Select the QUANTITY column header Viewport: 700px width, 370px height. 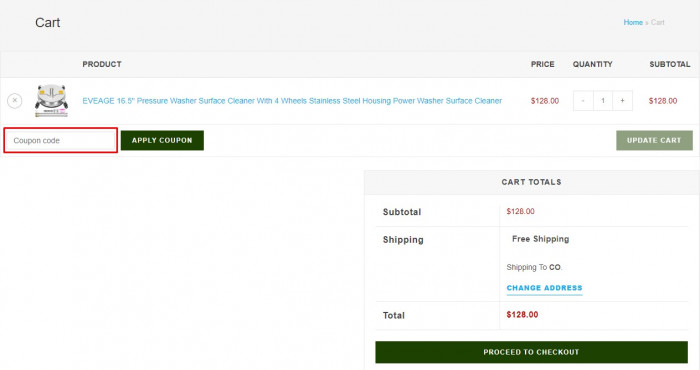[x=592, y=64]
